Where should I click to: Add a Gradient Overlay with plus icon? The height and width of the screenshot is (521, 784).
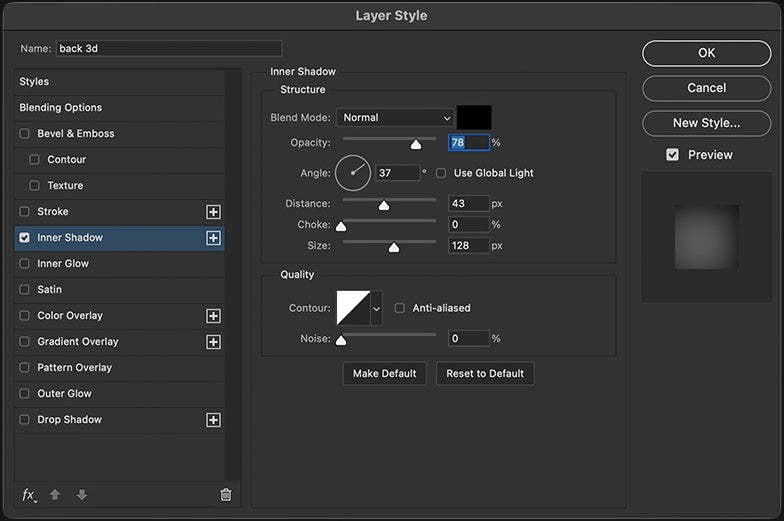[x=214, y=342]
